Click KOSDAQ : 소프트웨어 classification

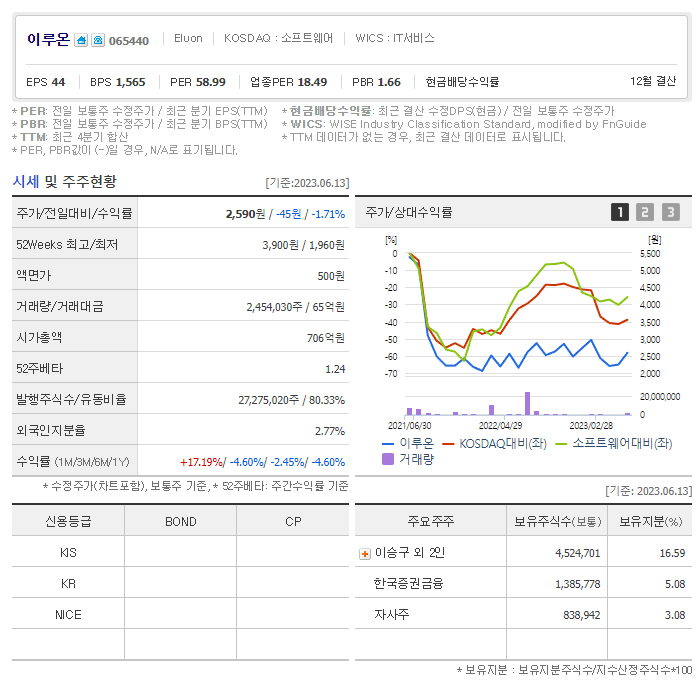[279, 38]
